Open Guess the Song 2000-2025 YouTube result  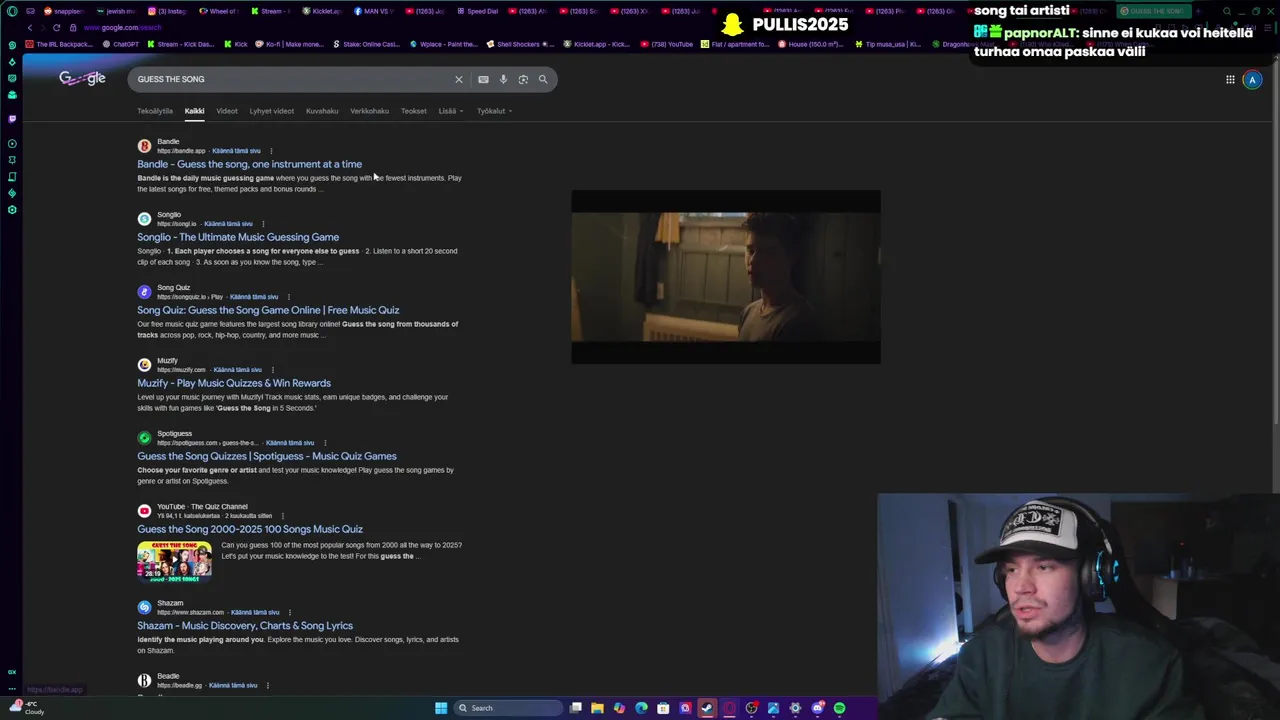tap(250, 529)
